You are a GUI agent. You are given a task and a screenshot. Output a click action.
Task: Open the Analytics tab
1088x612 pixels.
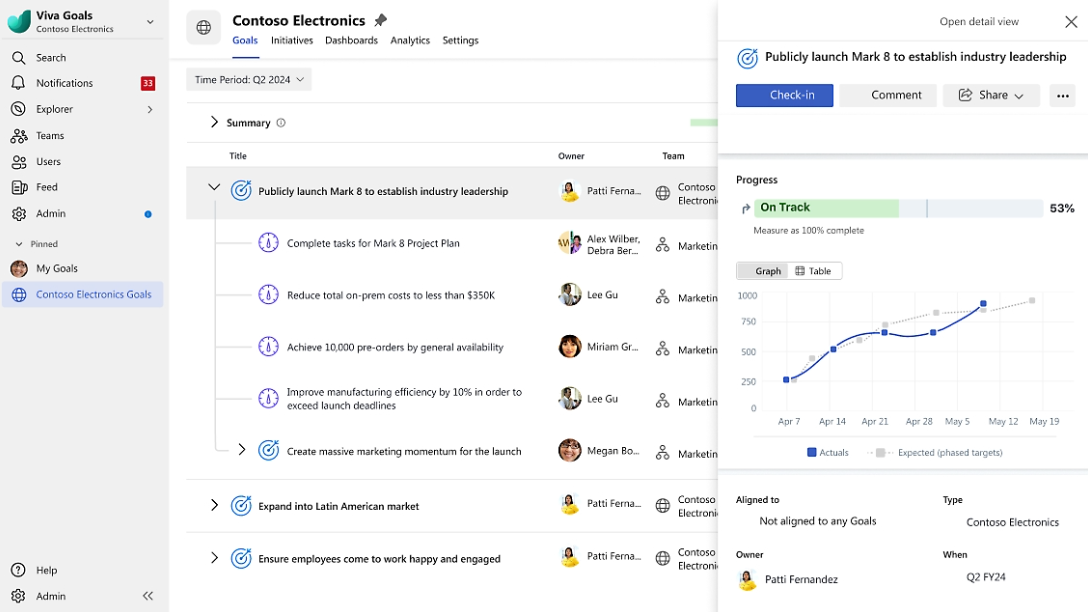click(410, 40)
